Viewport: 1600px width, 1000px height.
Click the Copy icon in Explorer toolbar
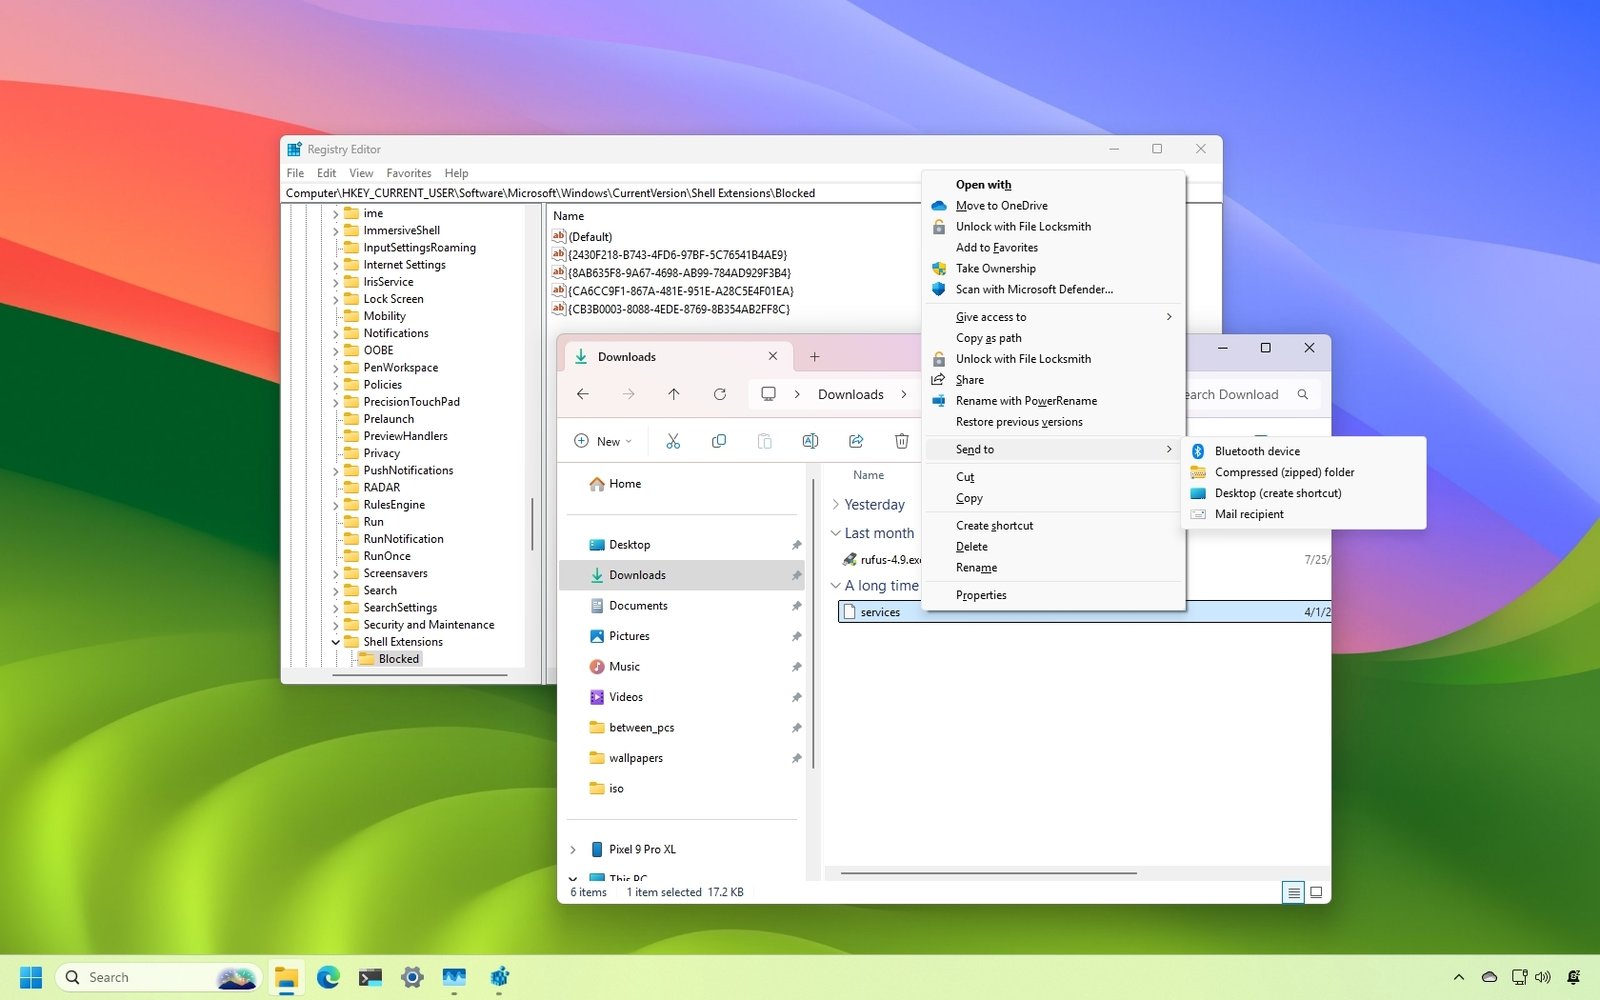(719, 441)
